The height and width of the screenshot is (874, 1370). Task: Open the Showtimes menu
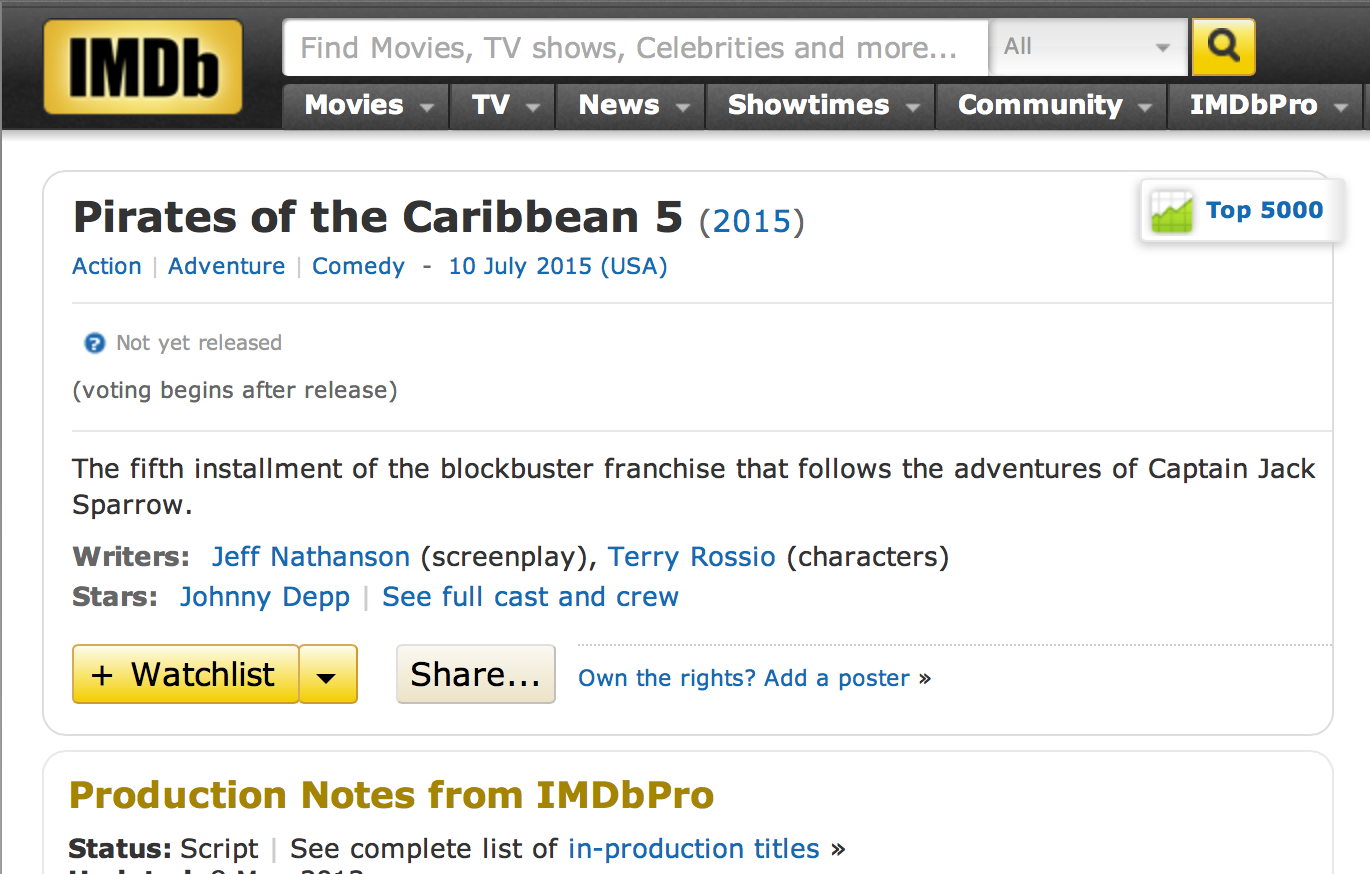(x=820, y=105)
